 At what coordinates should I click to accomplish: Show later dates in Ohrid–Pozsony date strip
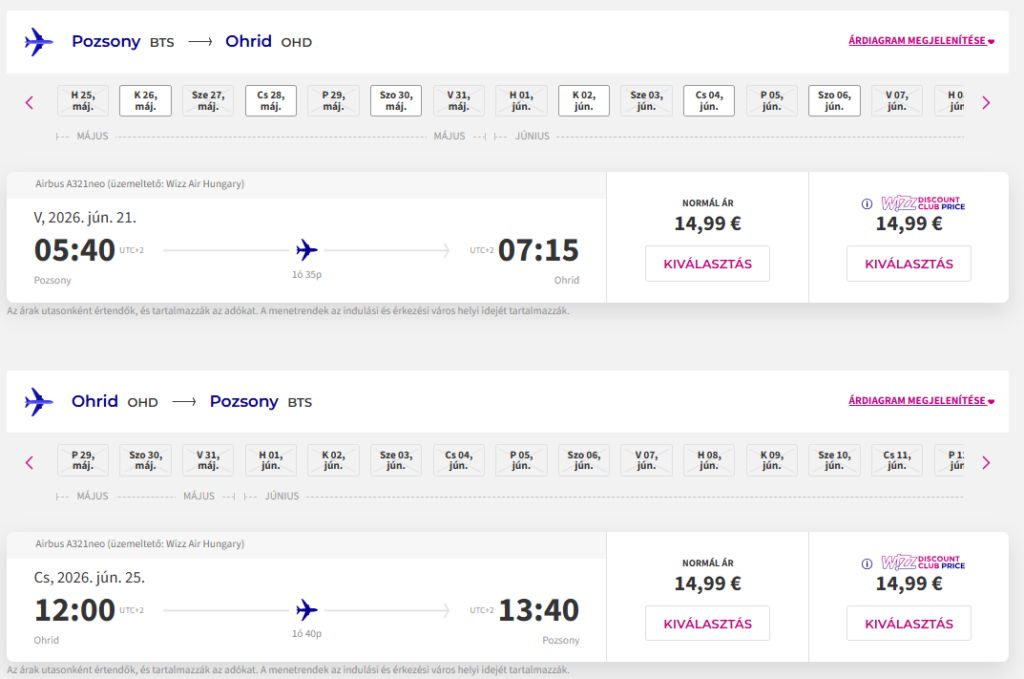pyautogui.click(x=986, y=462)
